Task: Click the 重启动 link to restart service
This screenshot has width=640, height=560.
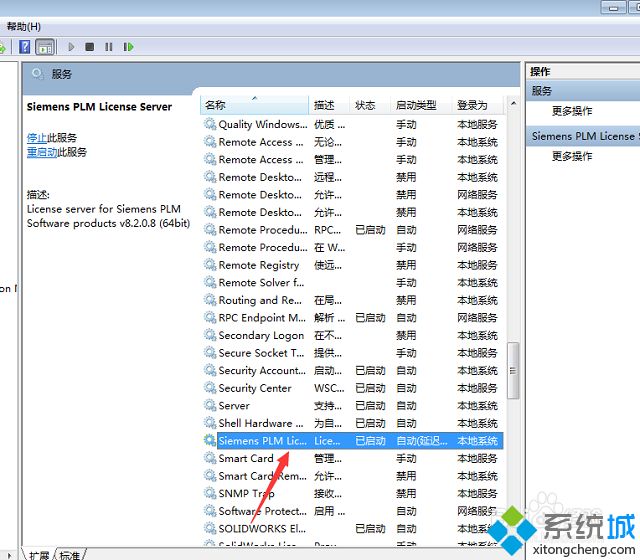Action: (x=42, y=152)
